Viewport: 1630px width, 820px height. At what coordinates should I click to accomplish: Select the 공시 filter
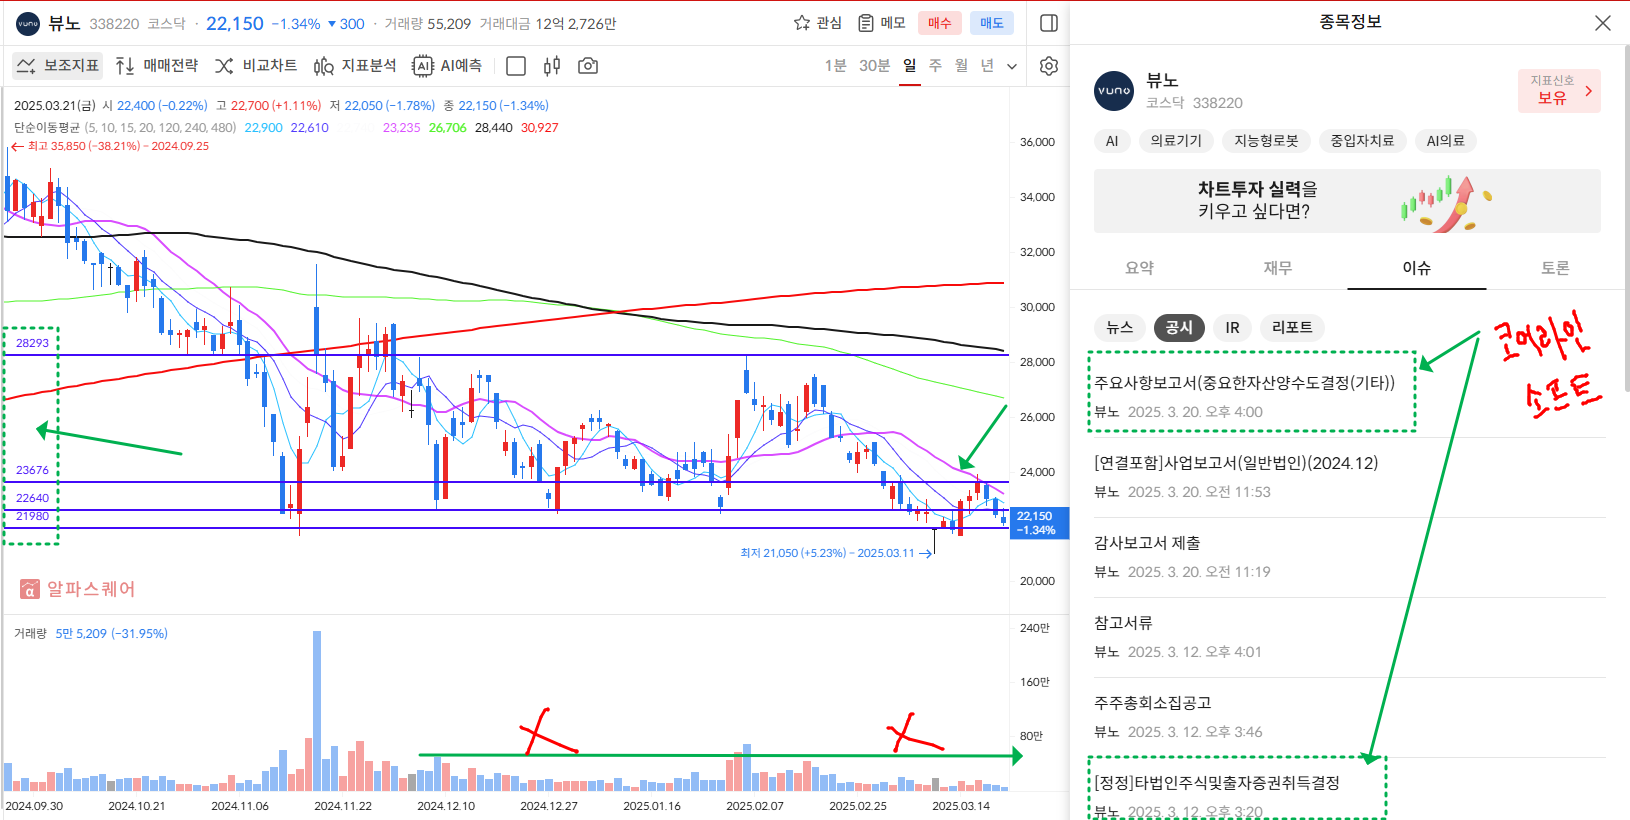tap(1179, 327)
